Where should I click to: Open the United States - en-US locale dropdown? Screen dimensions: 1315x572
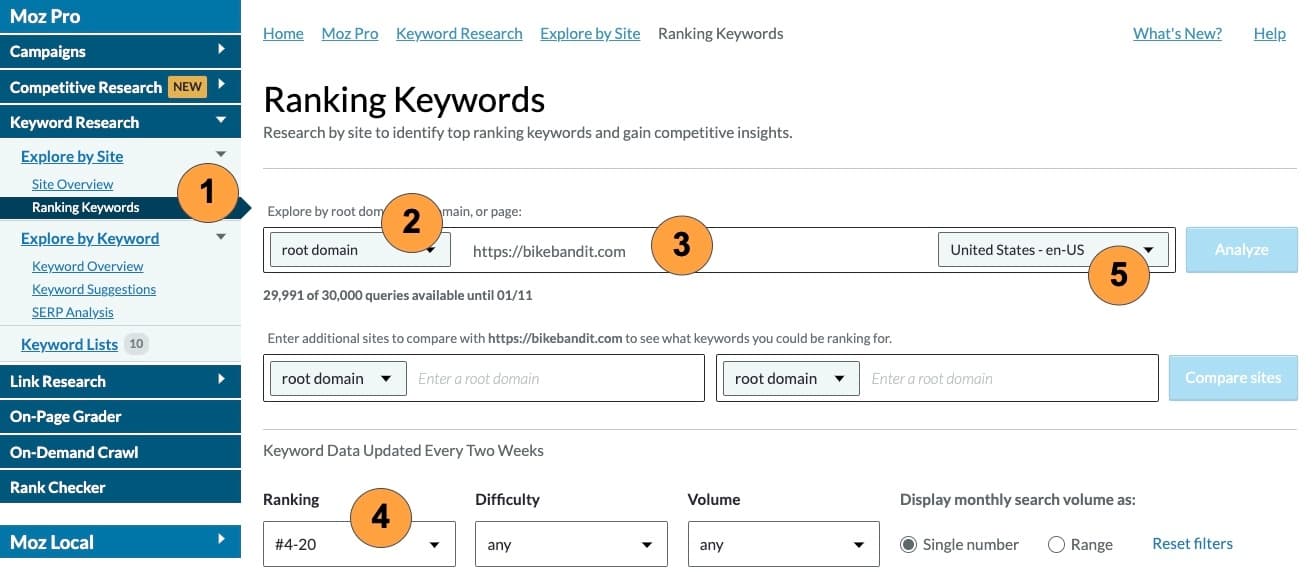coord(1052,250)
